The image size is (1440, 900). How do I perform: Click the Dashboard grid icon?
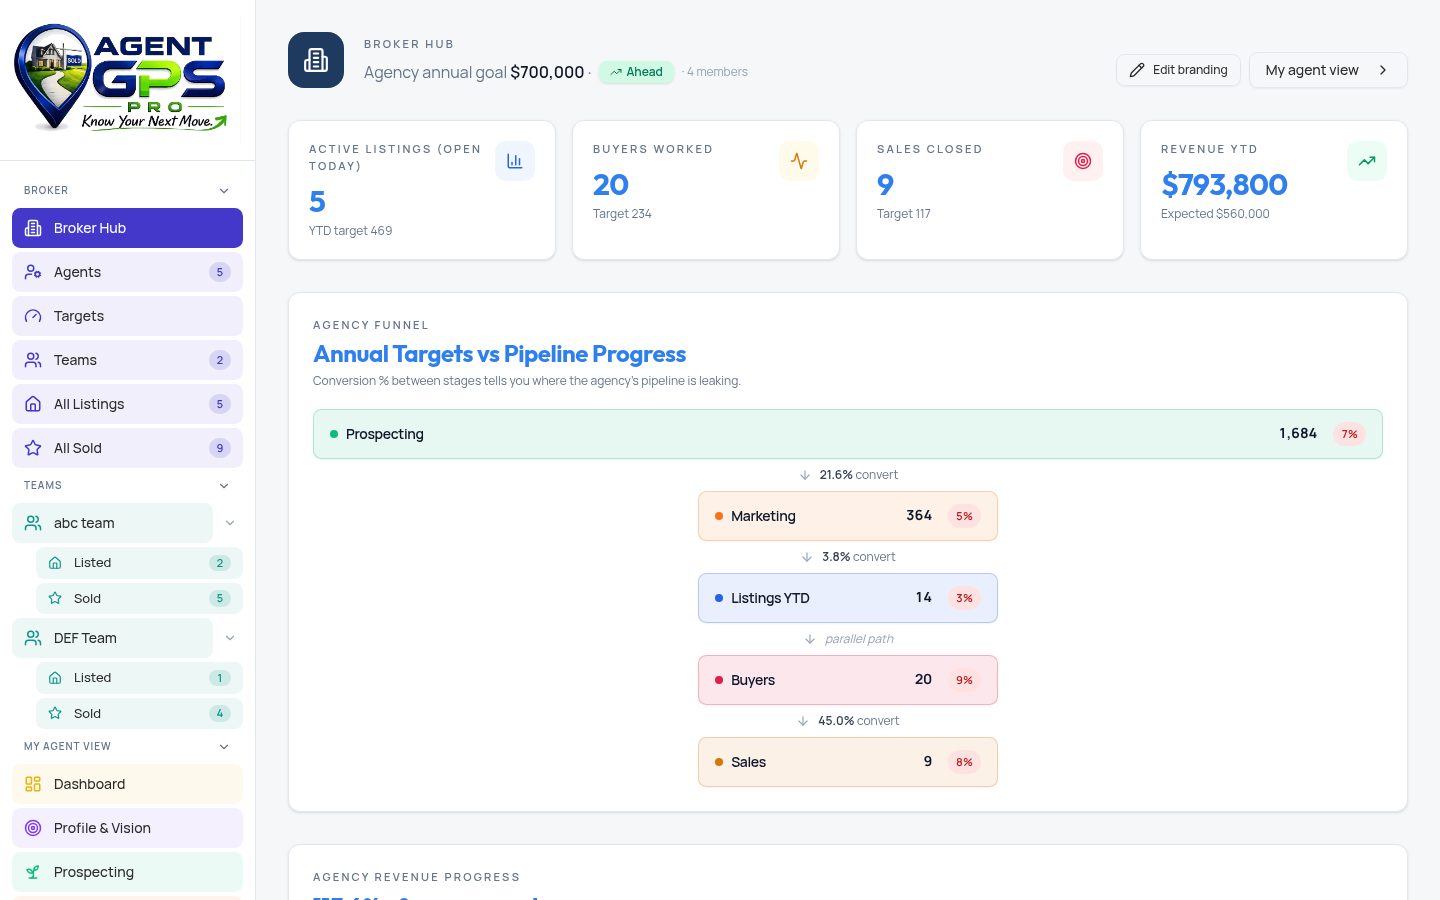(33, 784)
